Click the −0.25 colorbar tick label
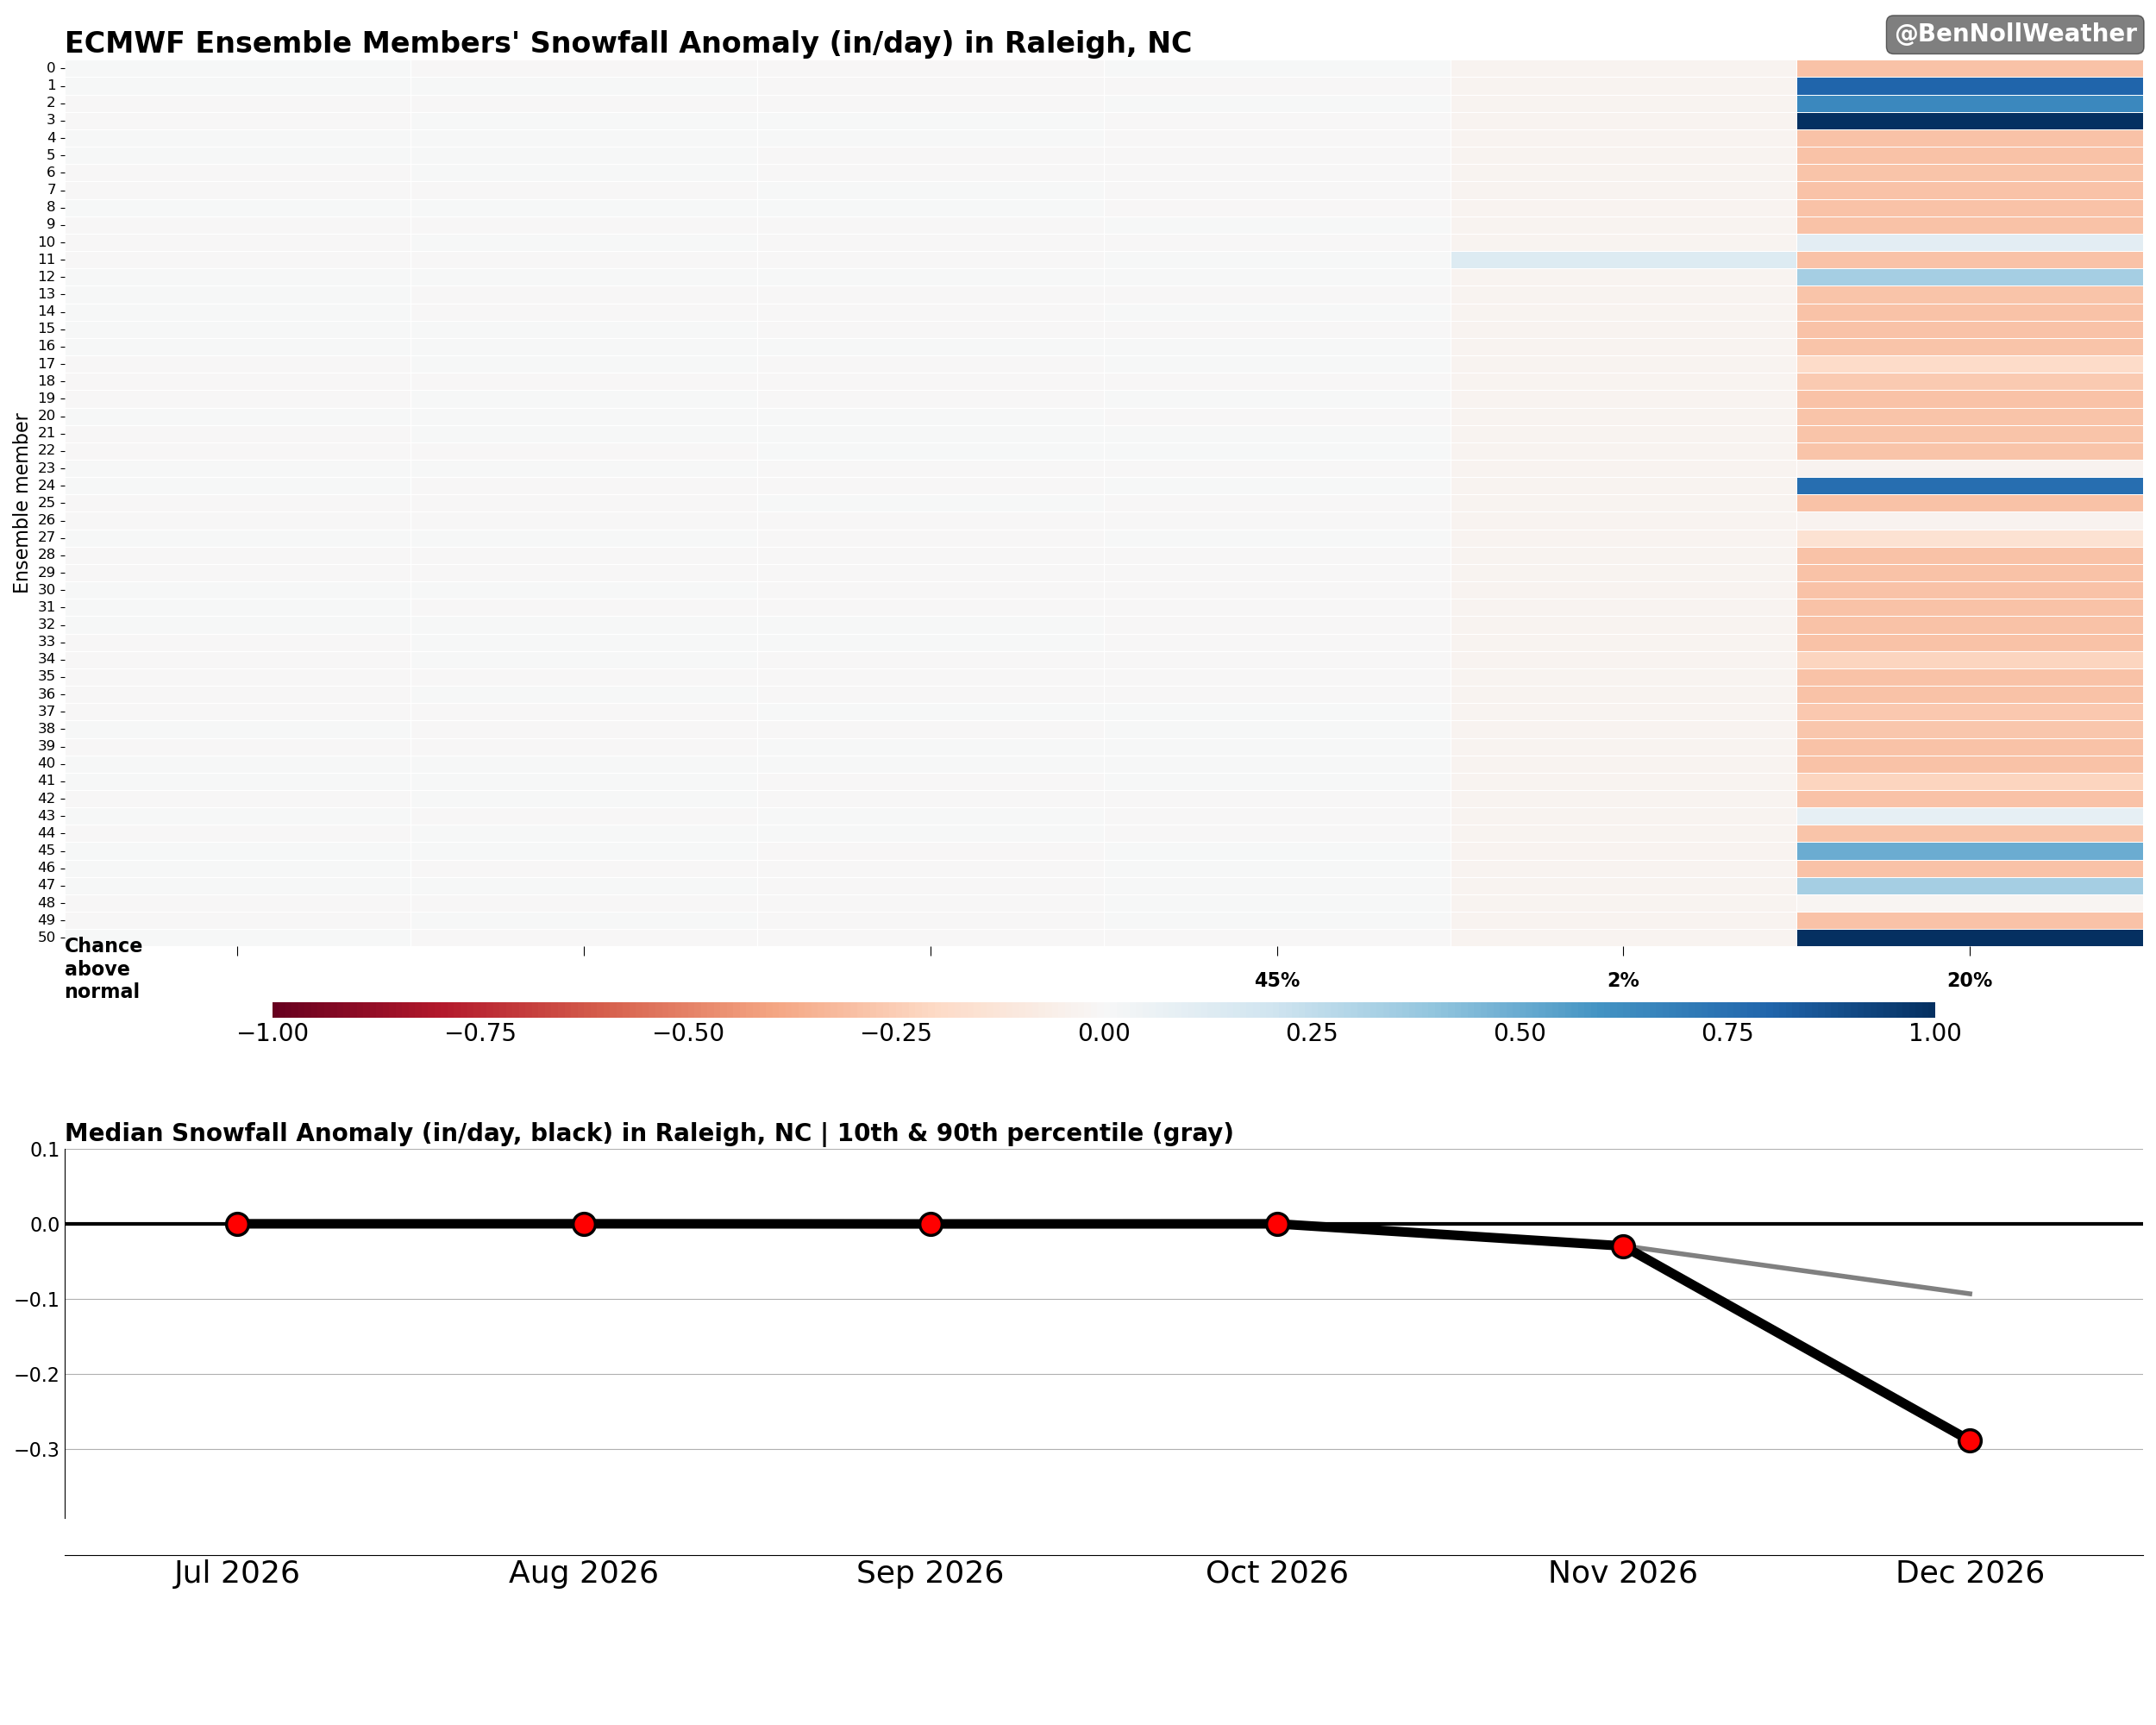This screenshot has height=1725, width=2156. click(896, 1034)
